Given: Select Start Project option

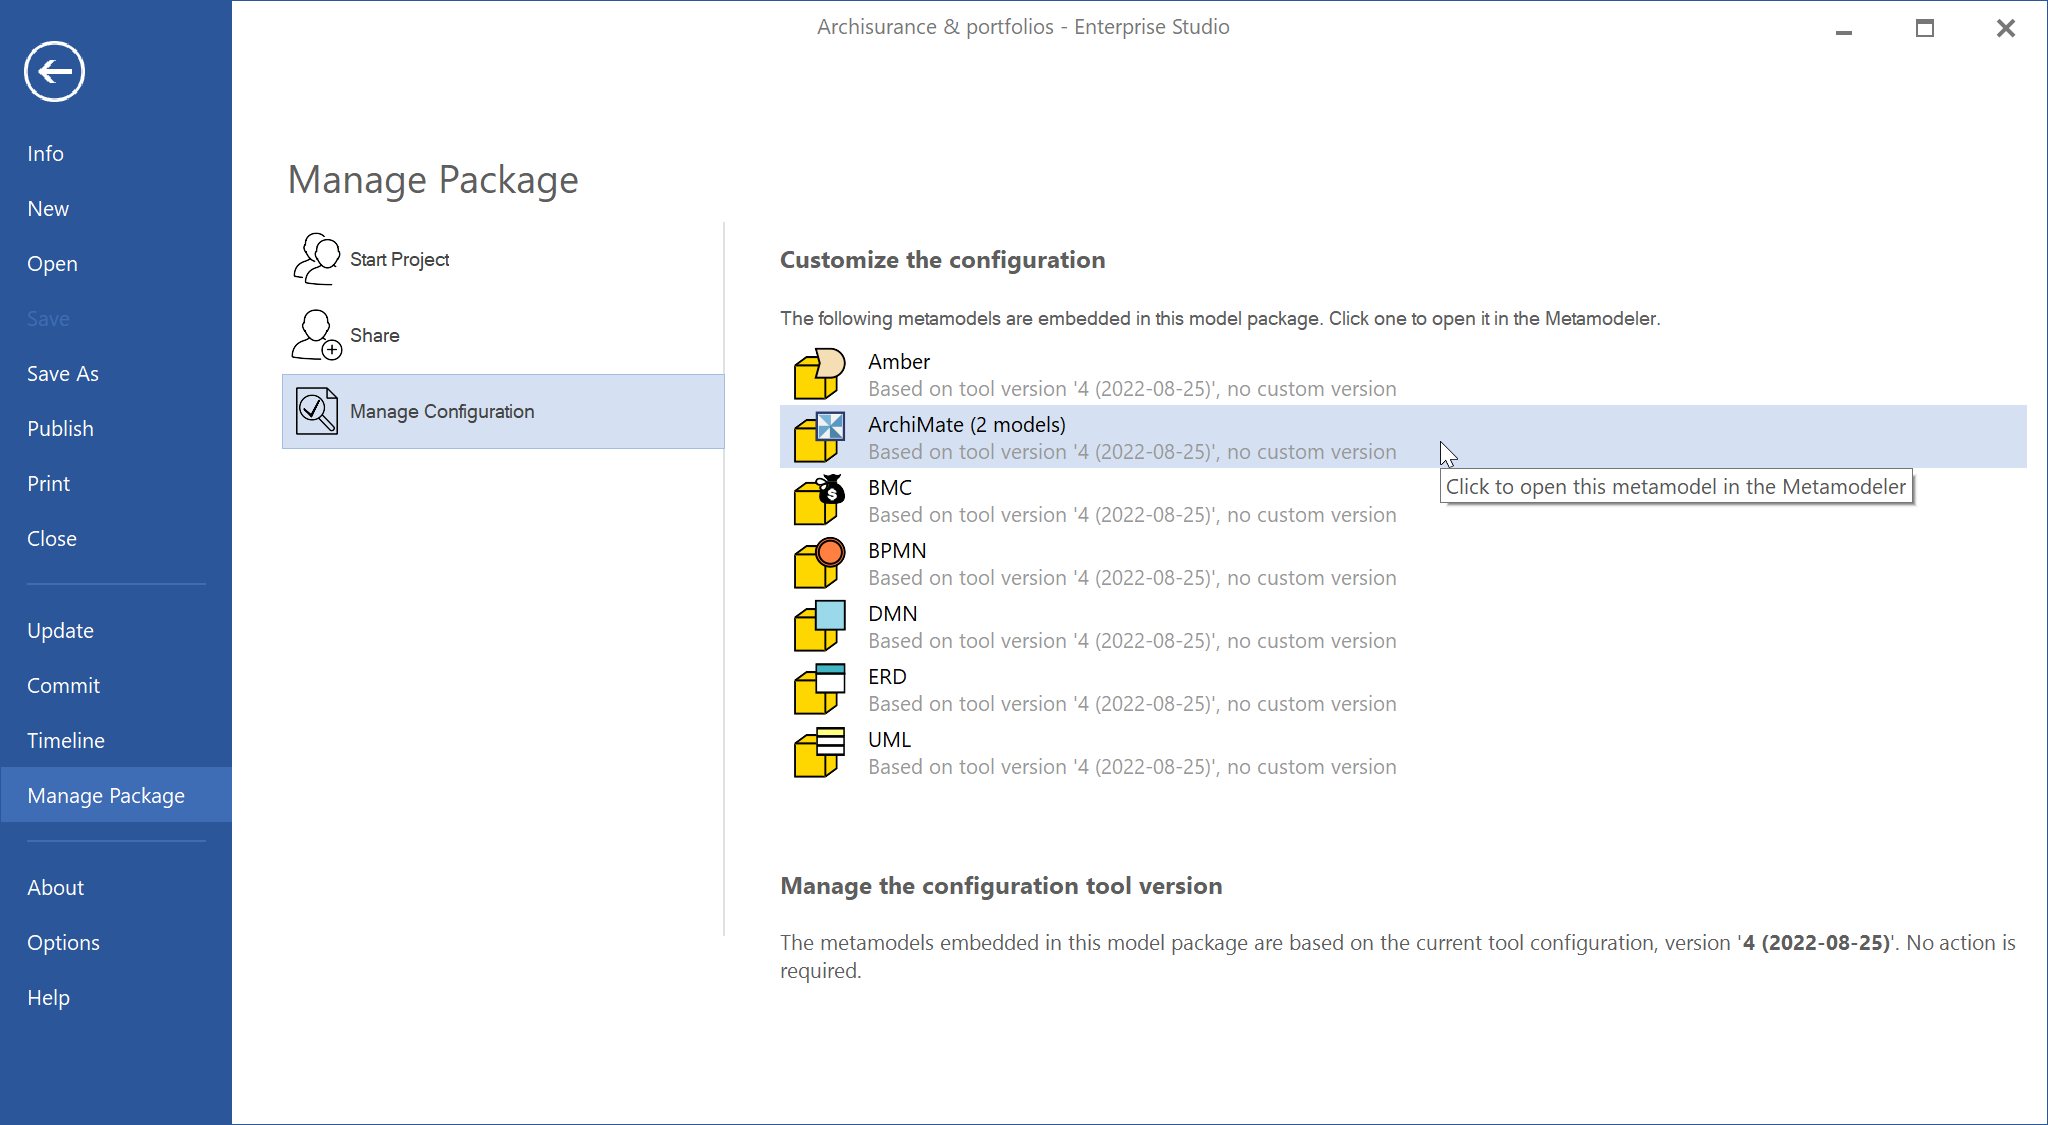Looking at the screenshot, I should 399,260.
